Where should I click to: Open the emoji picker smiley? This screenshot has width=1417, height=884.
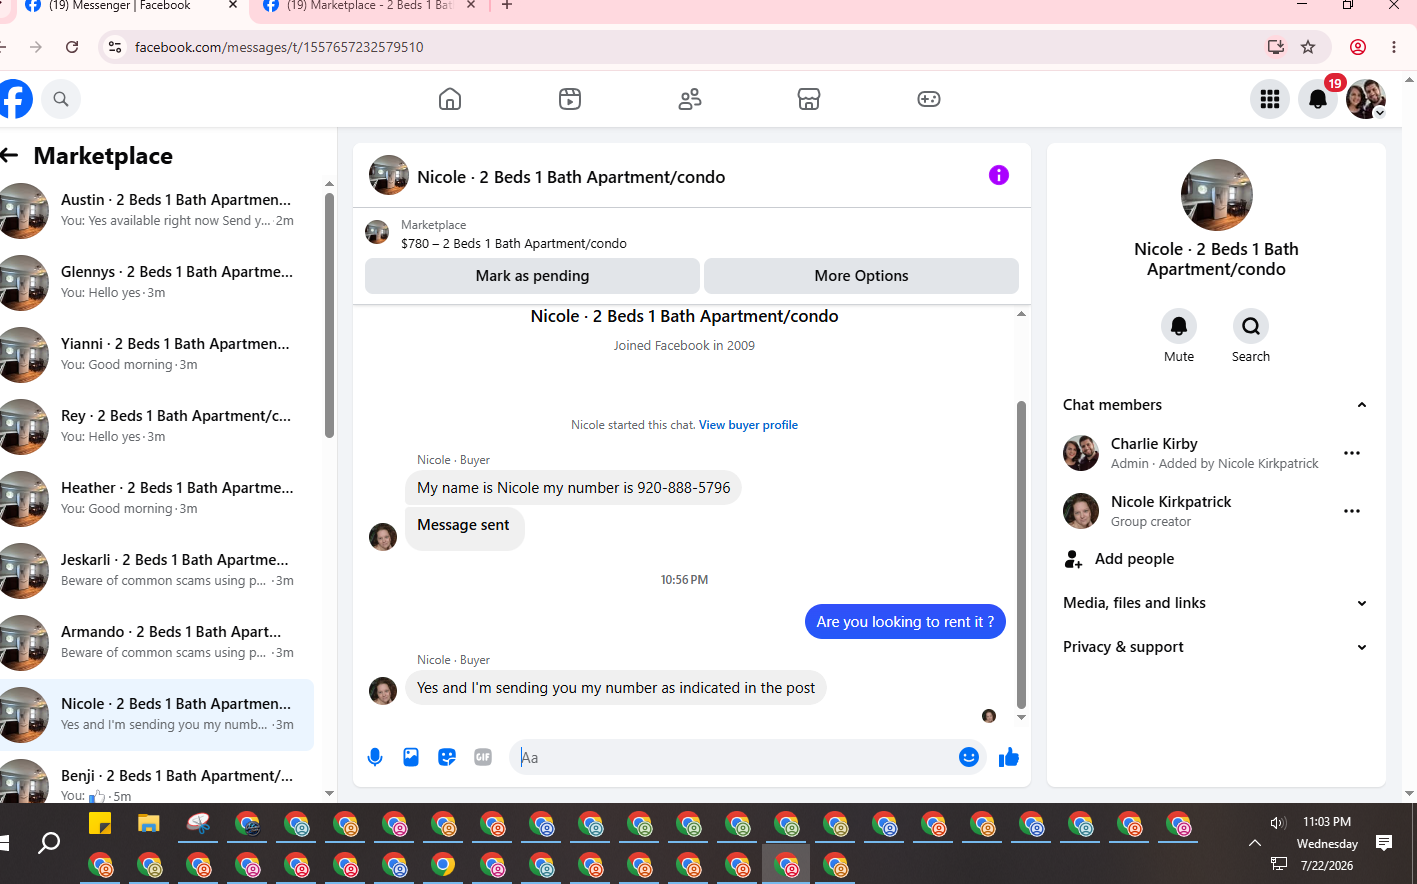click(x=968, y=757)
